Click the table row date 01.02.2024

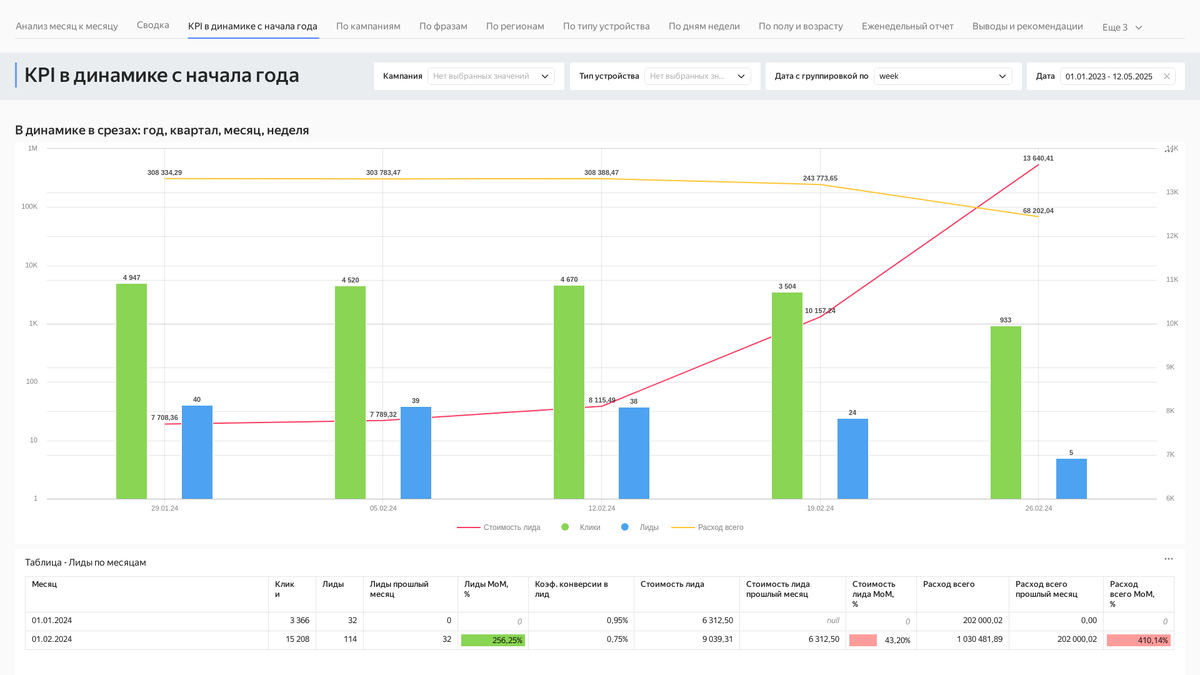[x=52, y=640]
